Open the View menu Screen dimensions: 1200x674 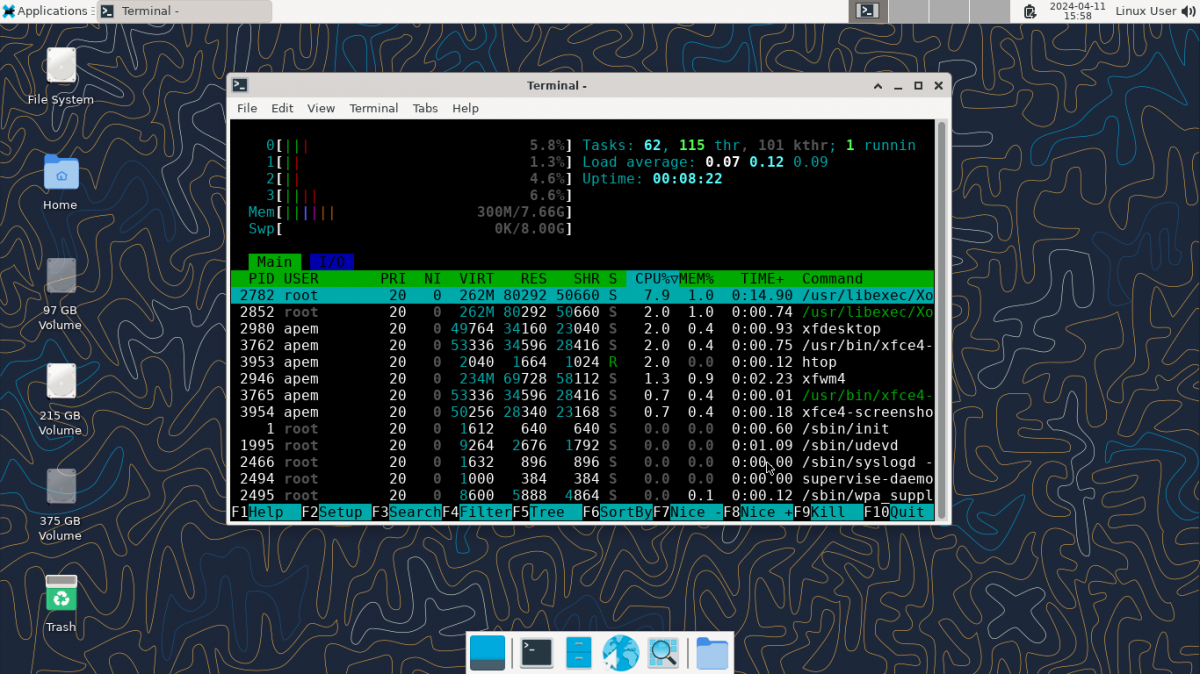tap(321, 108)
